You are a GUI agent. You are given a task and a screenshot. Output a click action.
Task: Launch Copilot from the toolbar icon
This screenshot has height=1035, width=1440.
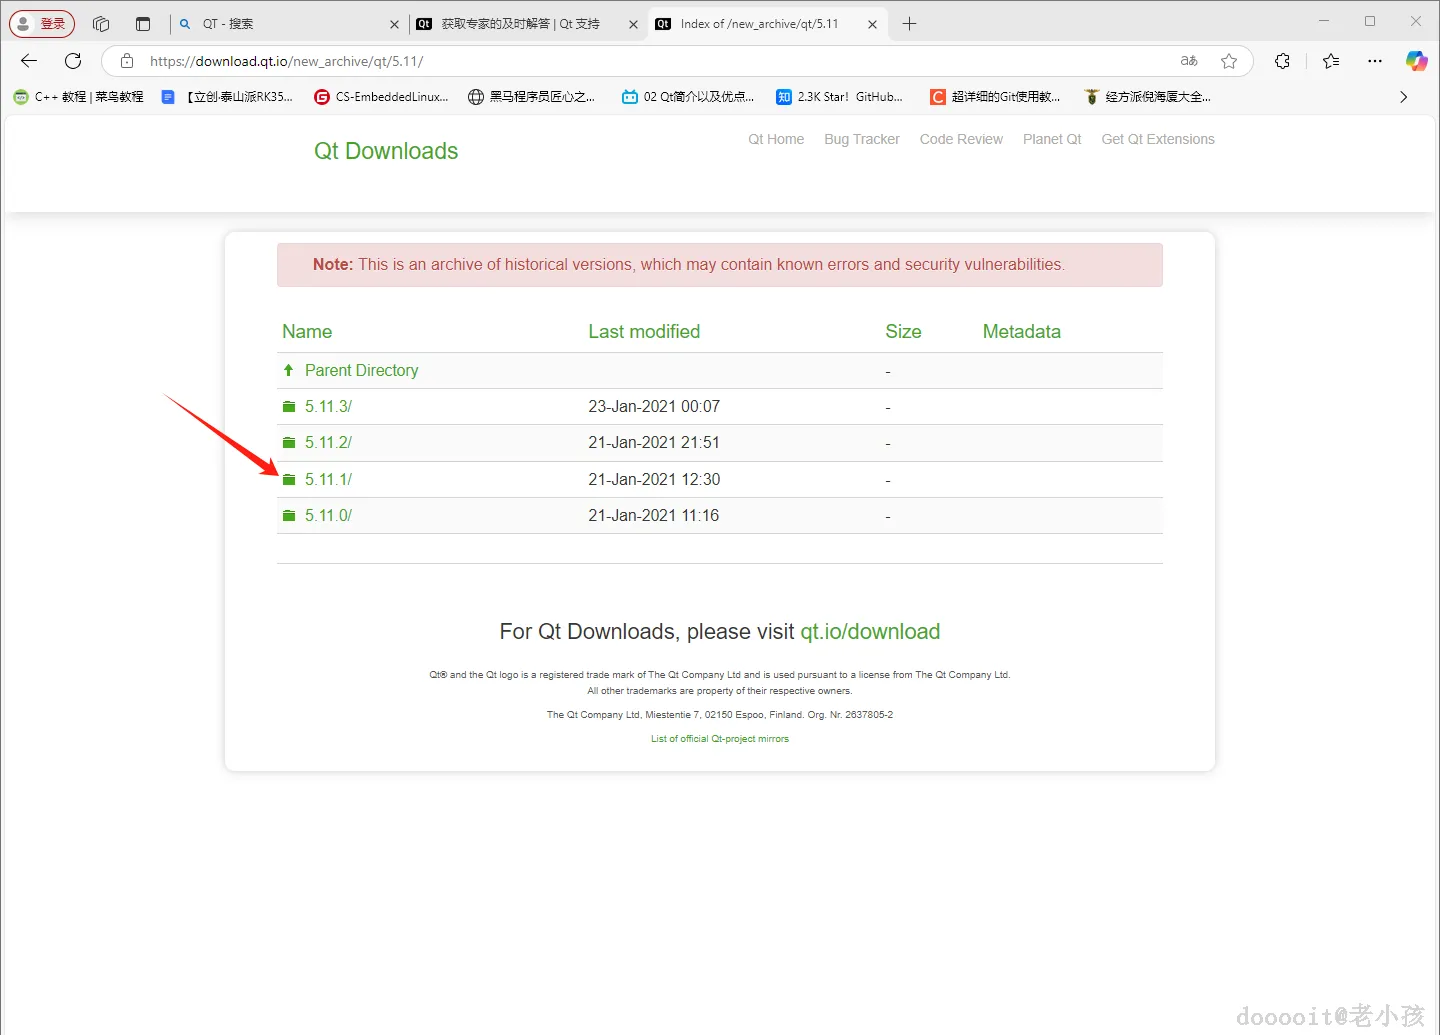(x=1417, y=61)
